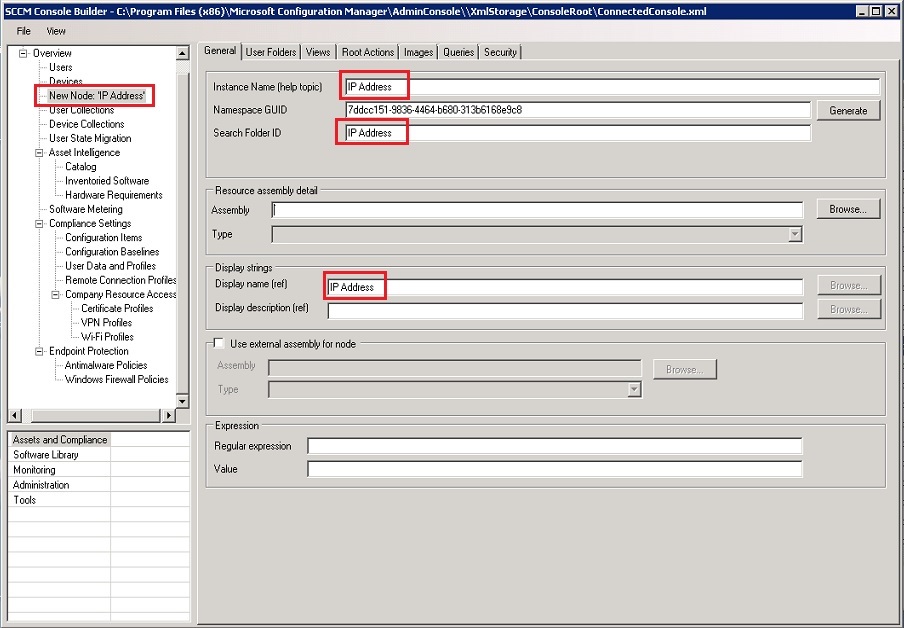Click the Generate button for Namespace GUID
This screenshot has width=904, height=628.
point(848,109)
